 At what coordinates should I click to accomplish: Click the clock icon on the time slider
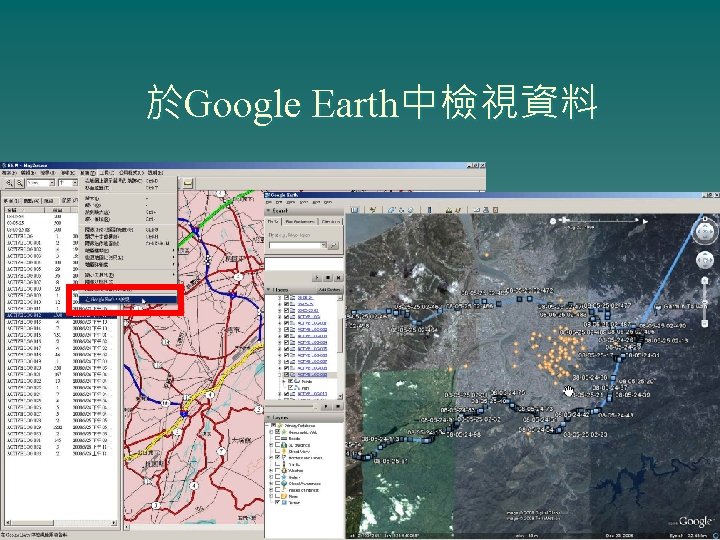point(553,221)
